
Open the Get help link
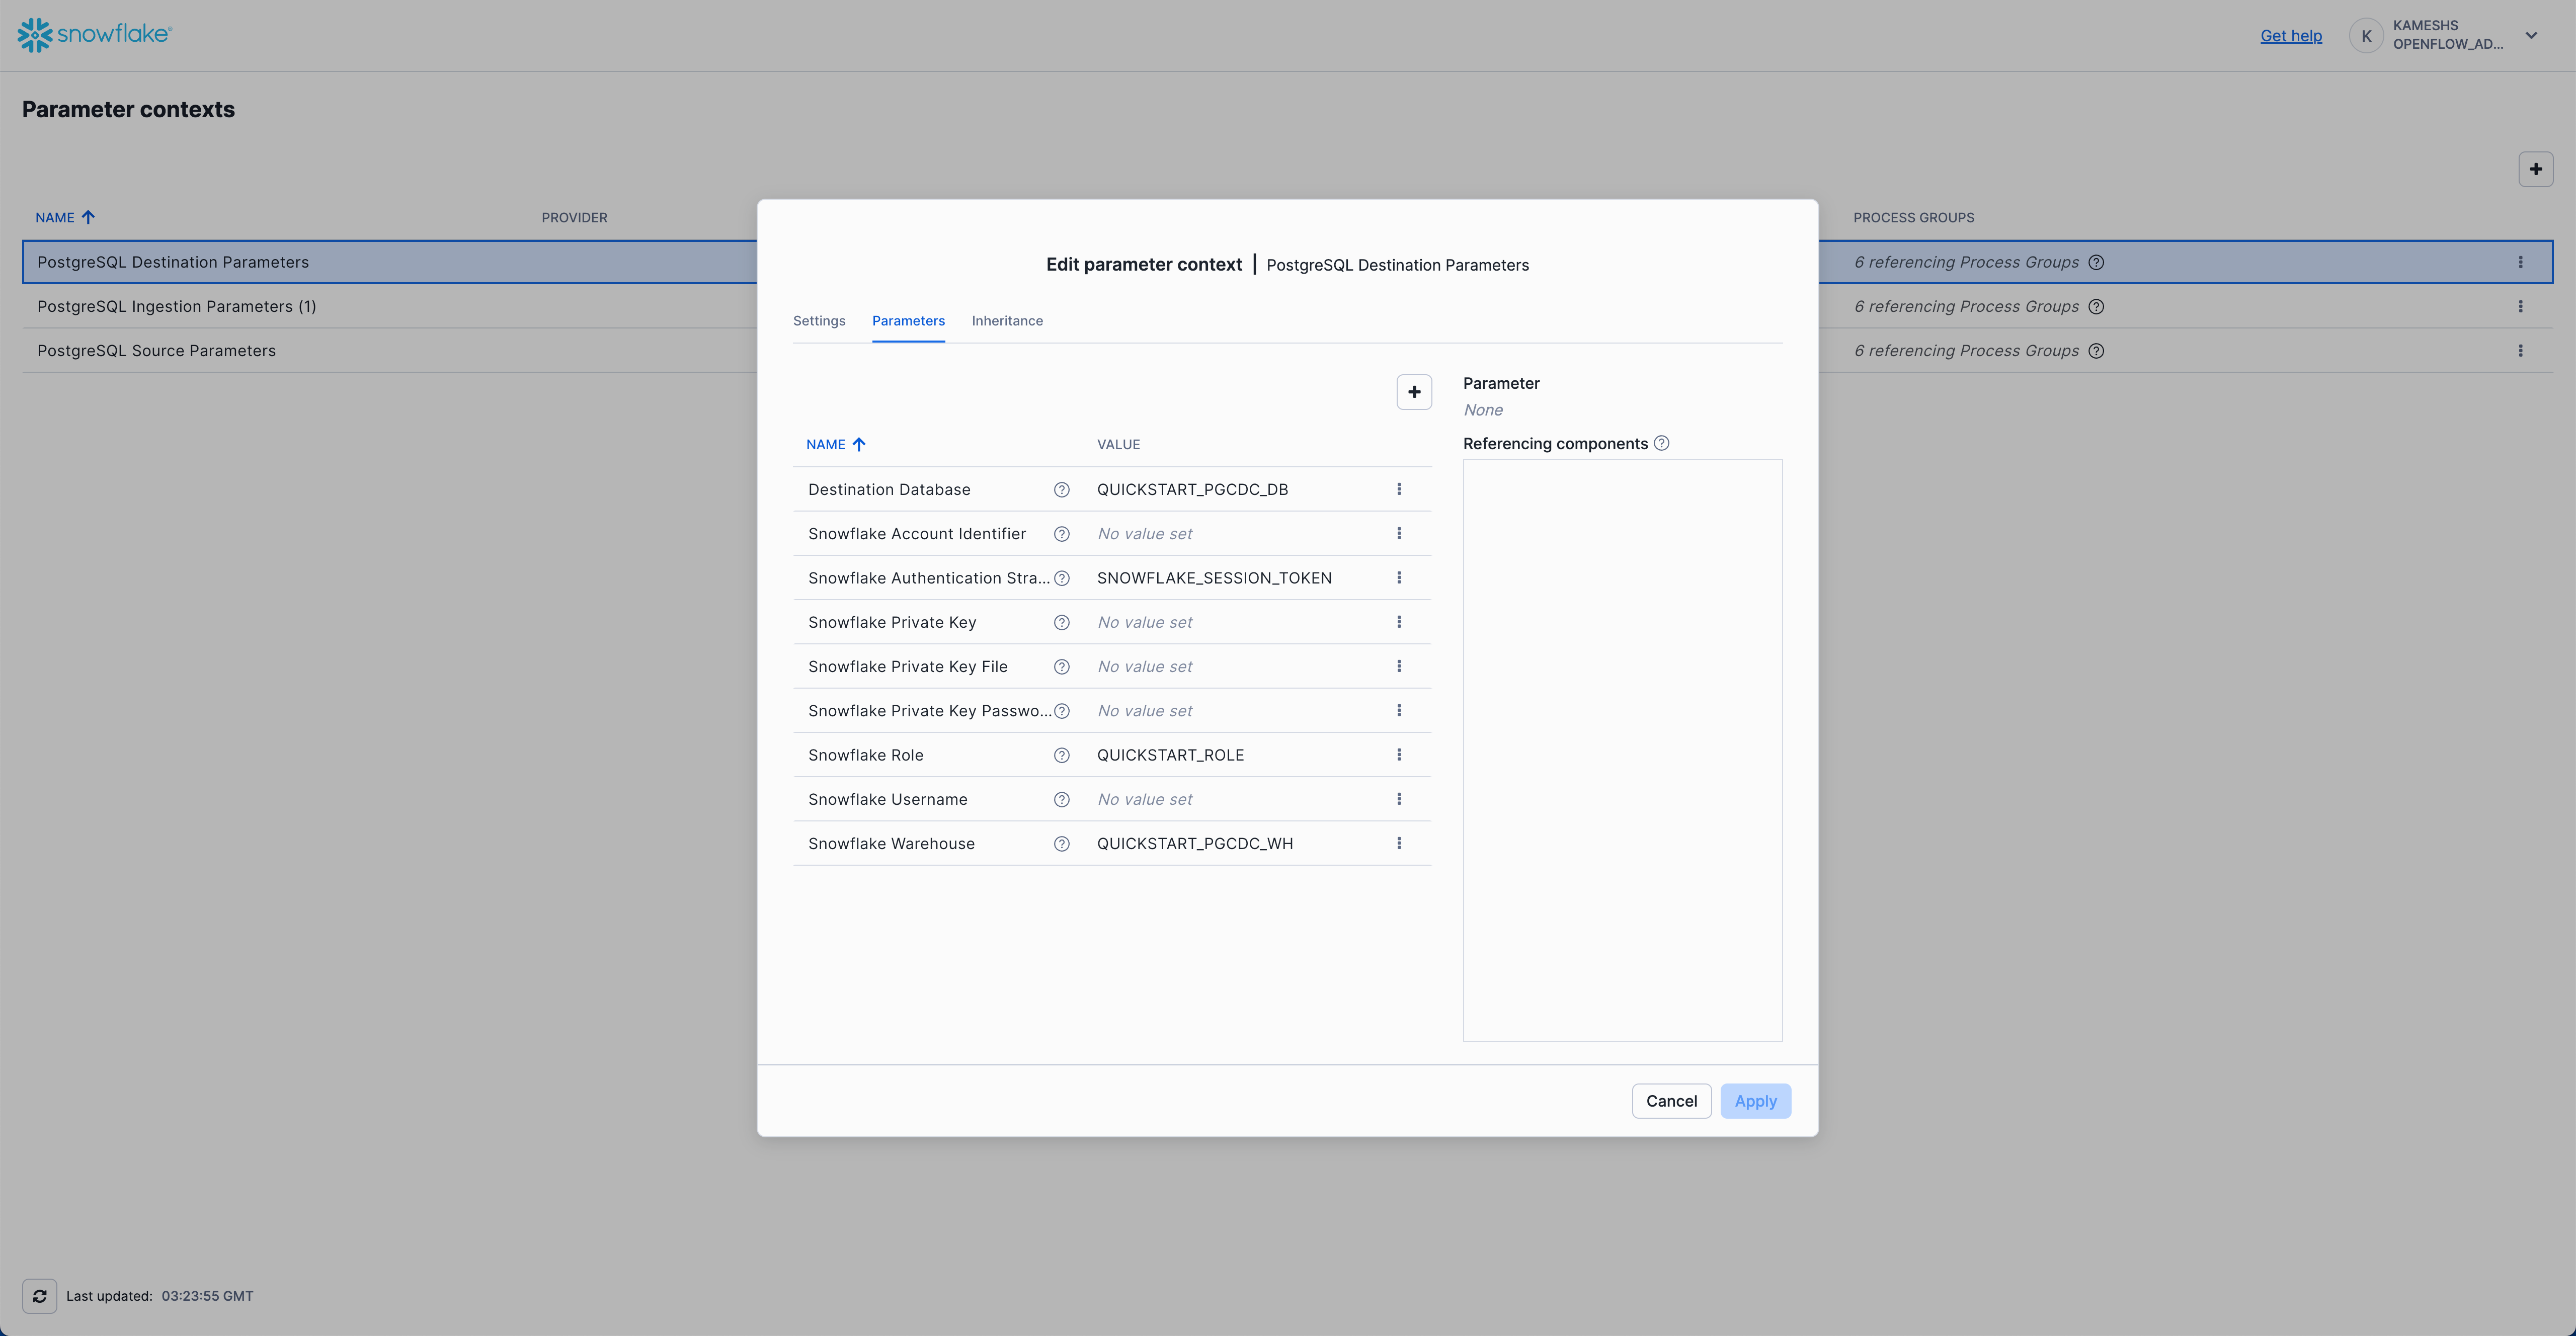2290,36
